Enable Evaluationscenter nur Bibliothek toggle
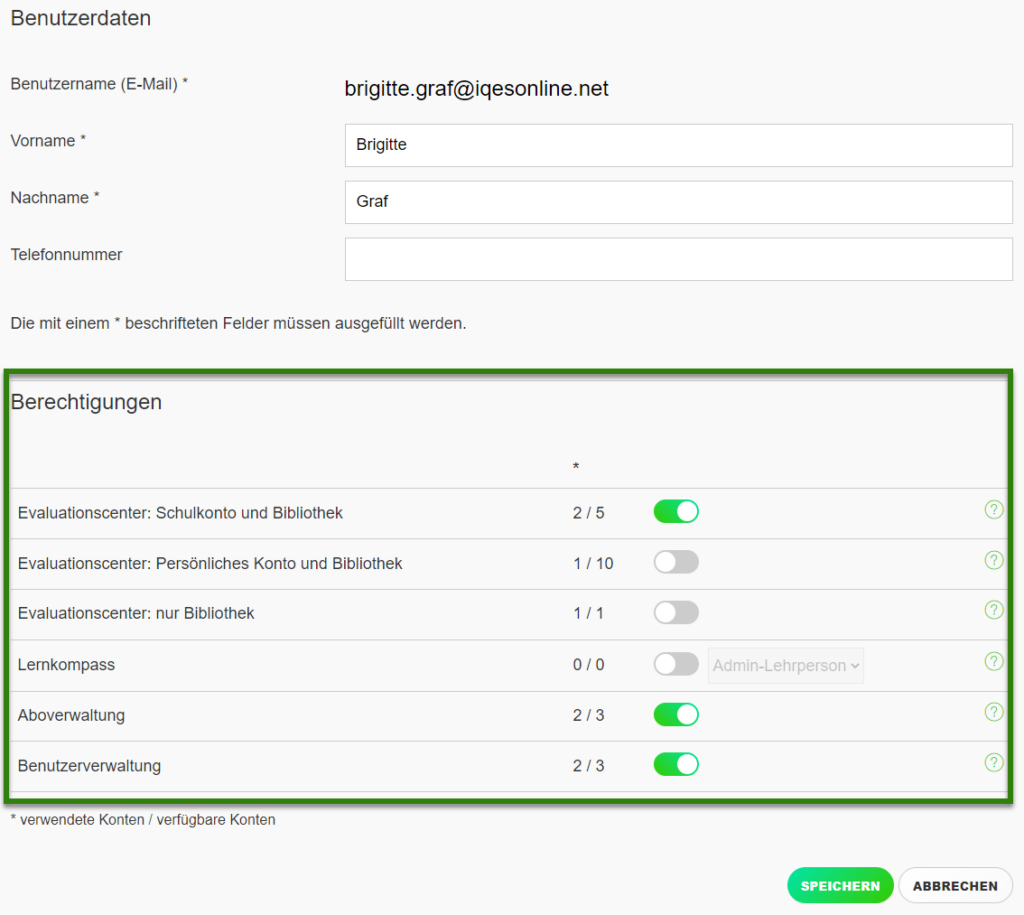This screenshot has height=915, width=1024. click(676, 613)
